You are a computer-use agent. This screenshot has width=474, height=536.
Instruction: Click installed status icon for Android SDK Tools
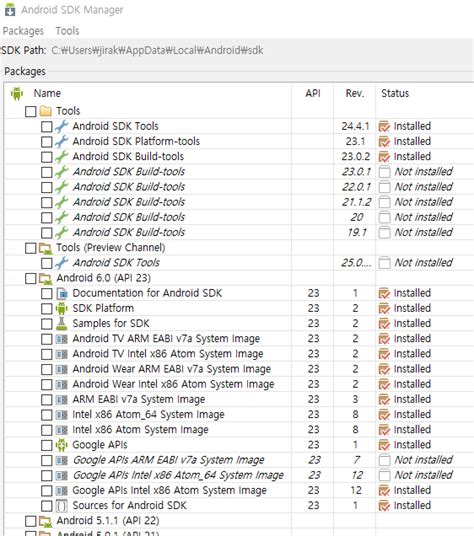(x=384, y=126)
